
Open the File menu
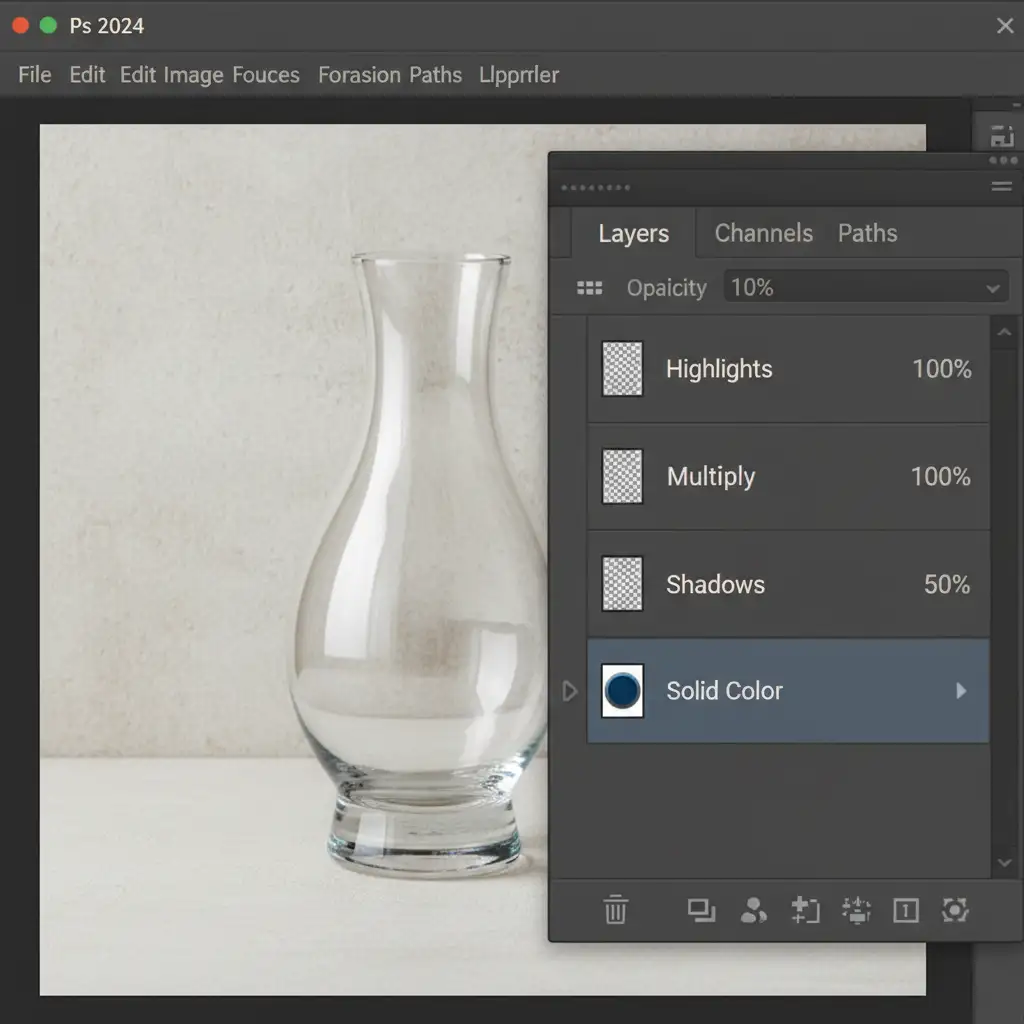(x=35, y=75)
